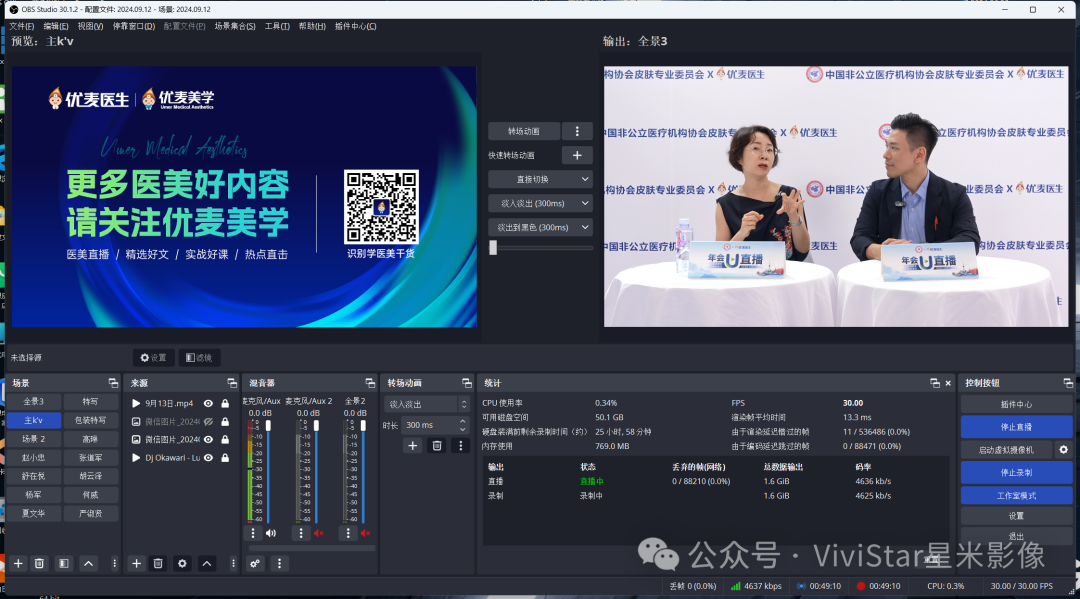The image size is (1080, 599).
Task: Add a new source with the plus icon
Action: 136,563
